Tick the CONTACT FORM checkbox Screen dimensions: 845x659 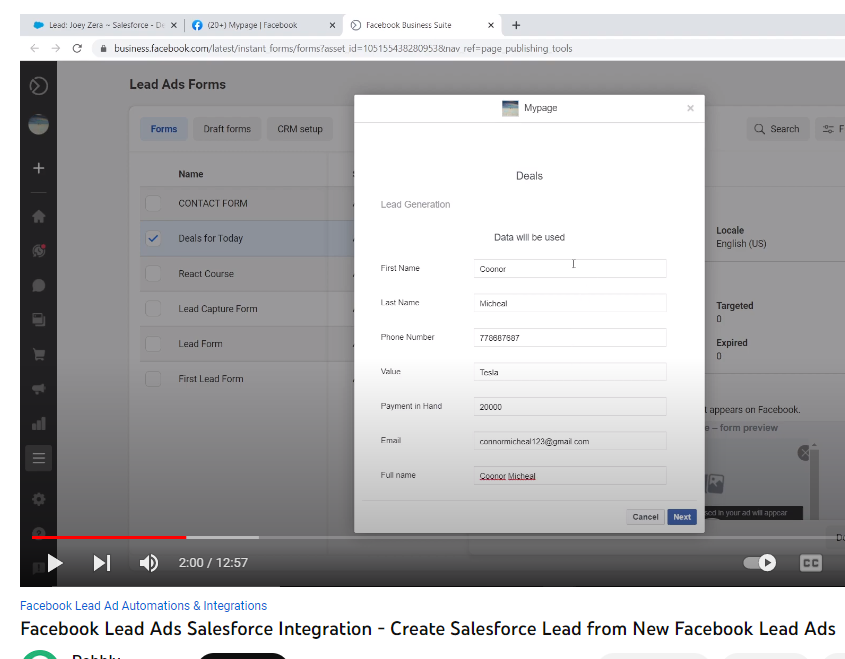point(153,203)
